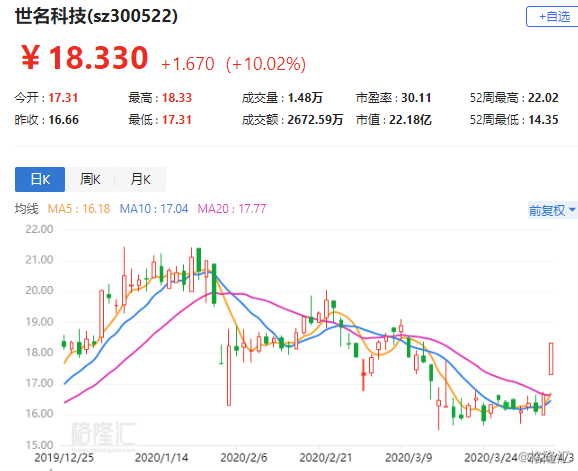The height and width of the screenshot is (471, 578).
Task: Click the 最高 value 18.33
Action: coord(177,98)
